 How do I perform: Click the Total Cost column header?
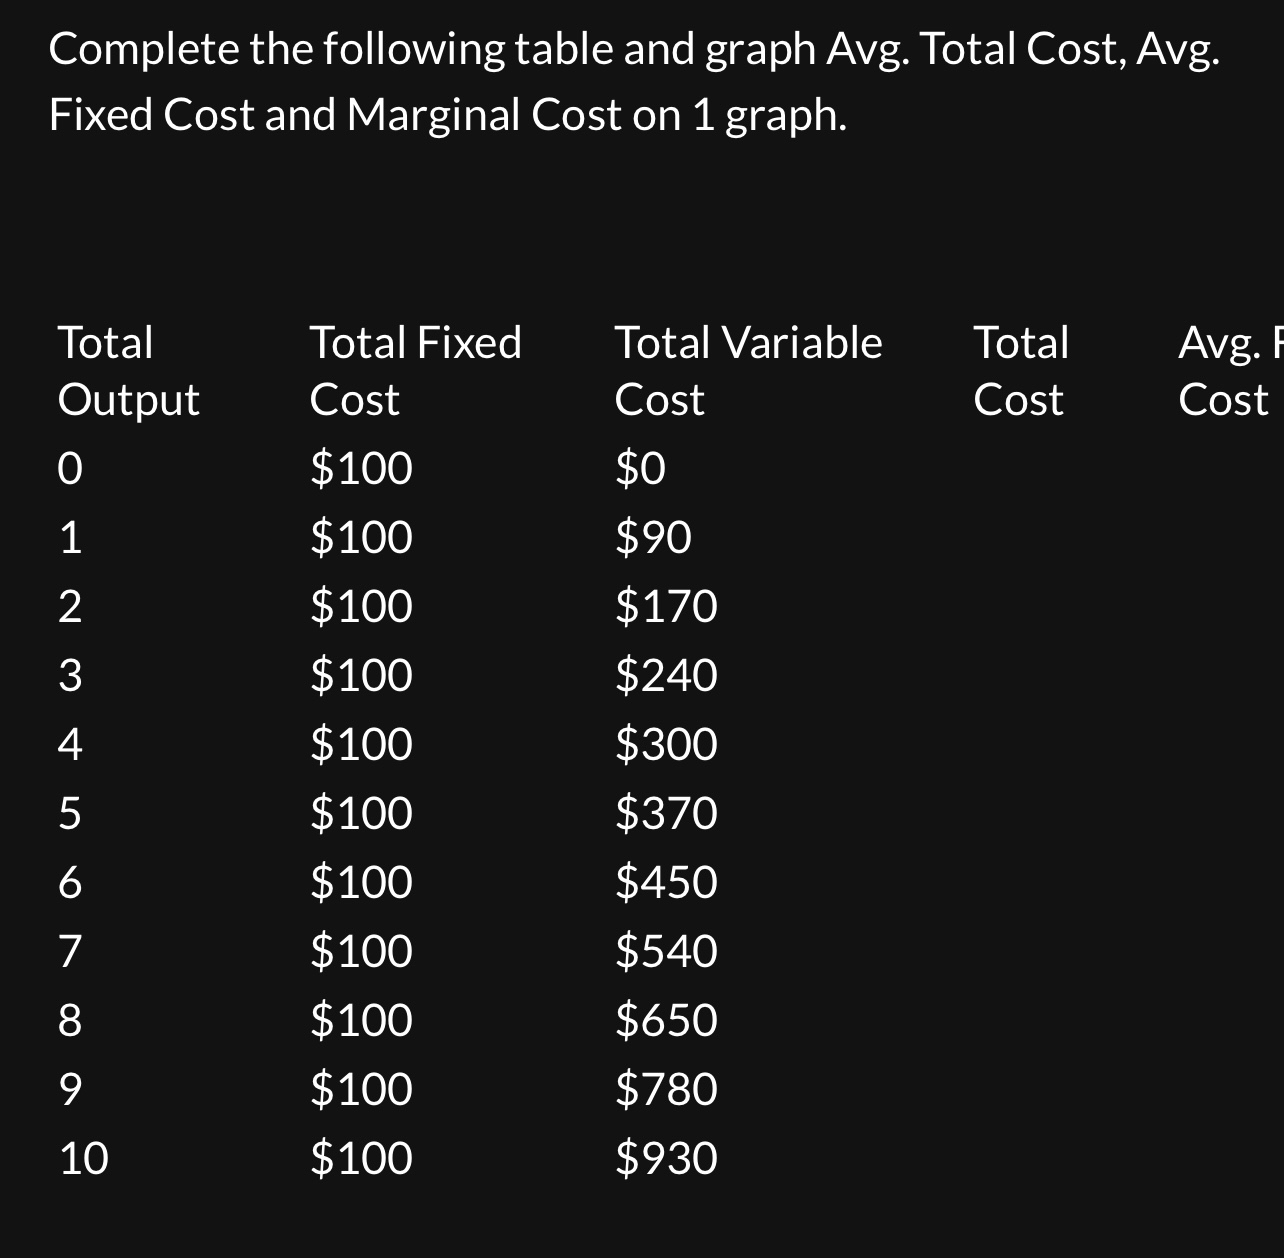[1020, 371]
